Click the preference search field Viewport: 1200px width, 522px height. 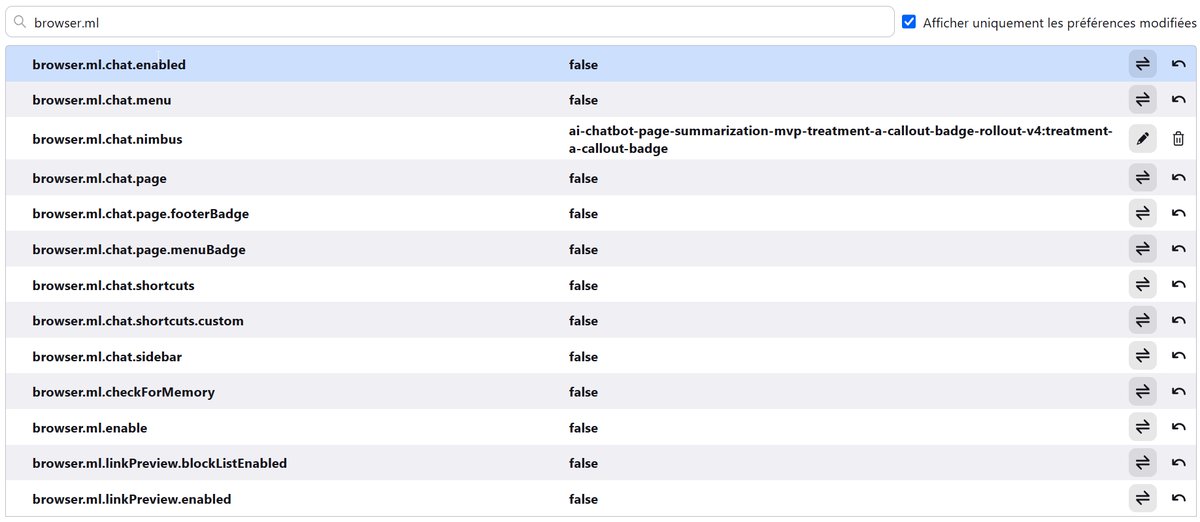click(x=449, y=21)
